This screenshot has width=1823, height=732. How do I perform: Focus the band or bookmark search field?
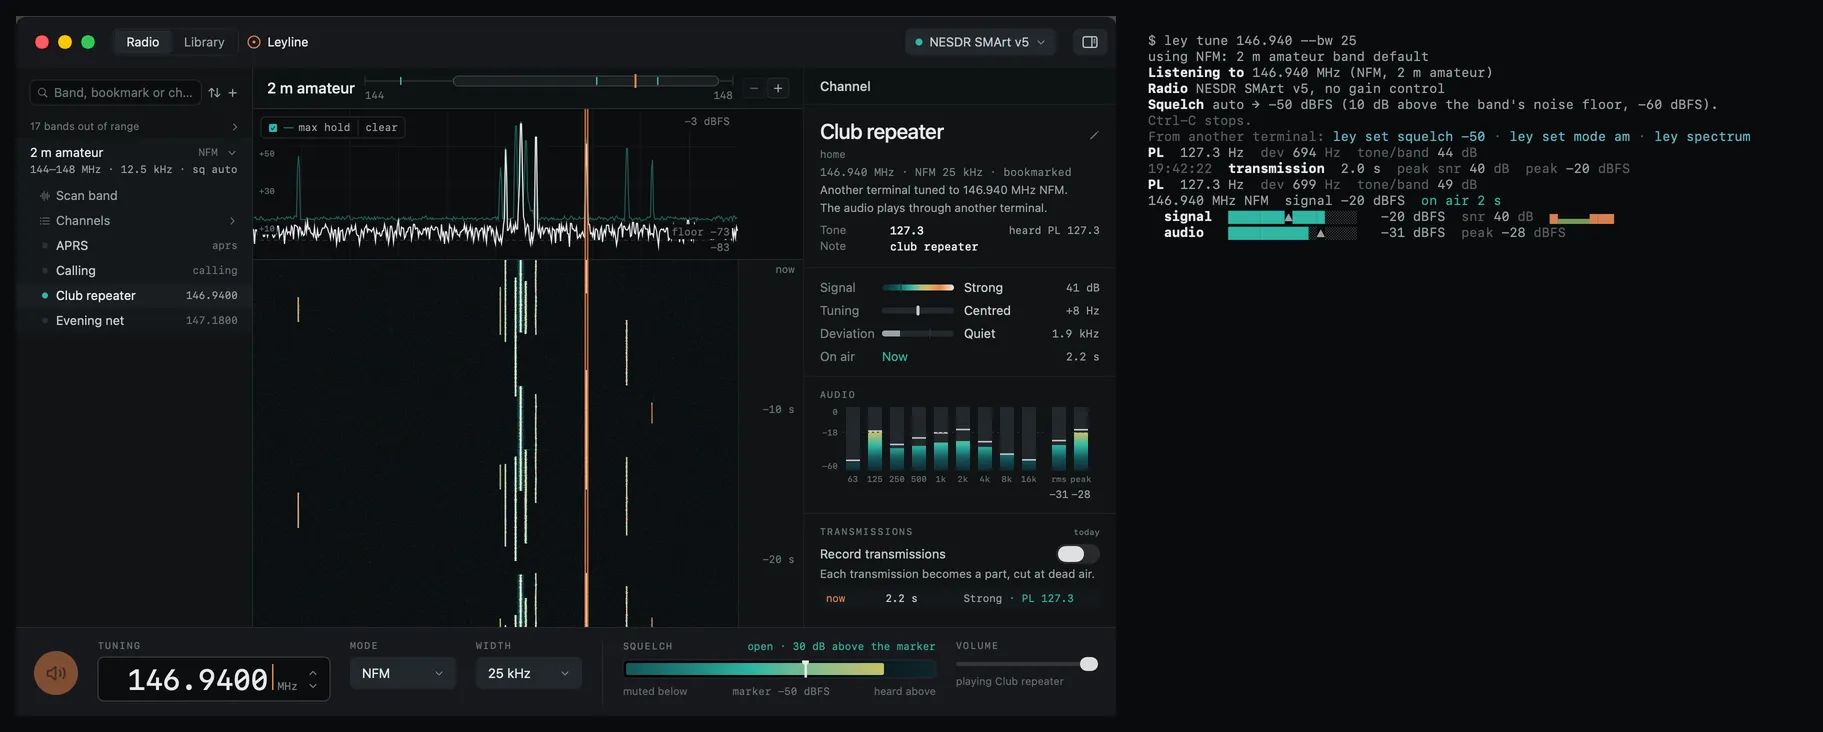coord(116,93)
